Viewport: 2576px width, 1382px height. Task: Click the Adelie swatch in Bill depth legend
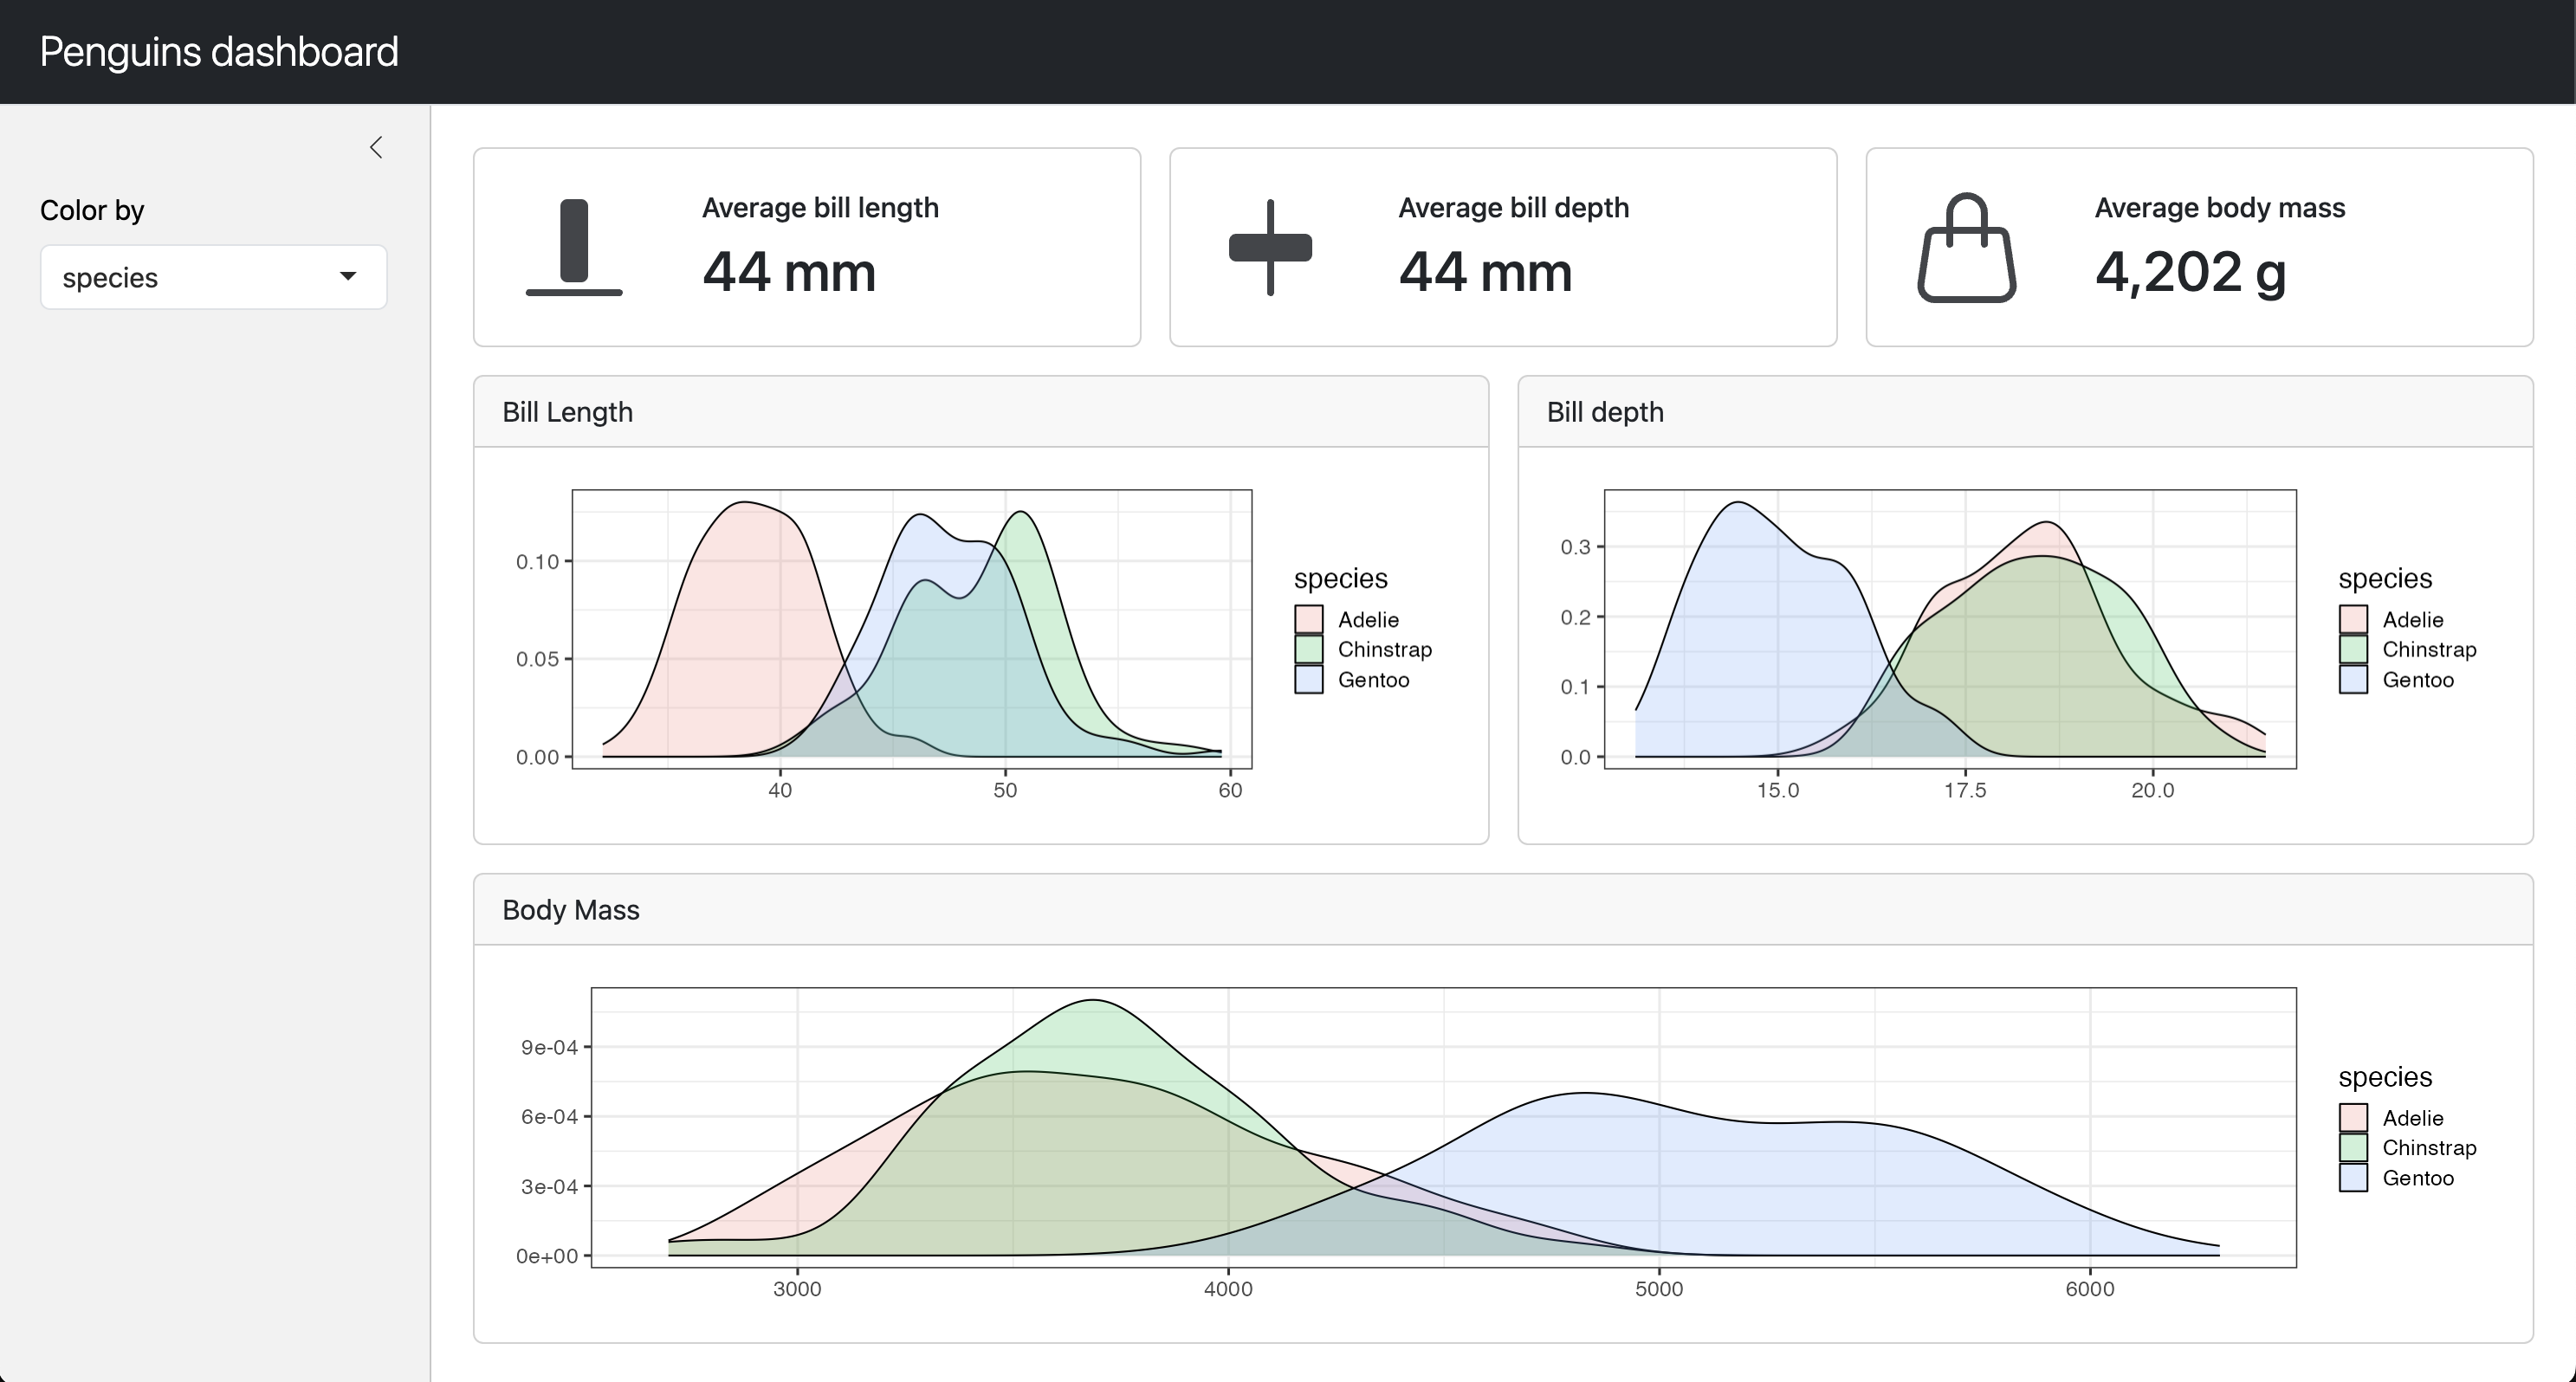coord(2352,619)
